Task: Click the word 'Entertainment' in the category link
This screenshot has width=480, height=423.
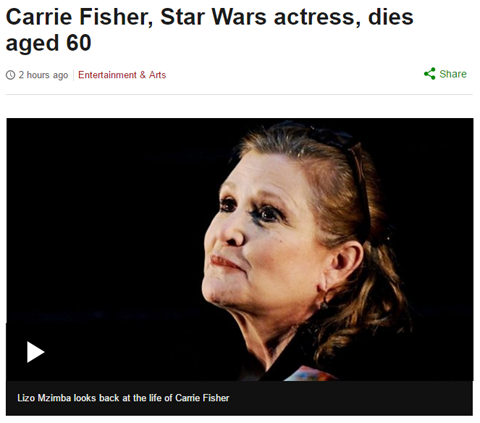Action: click(107, 75)
